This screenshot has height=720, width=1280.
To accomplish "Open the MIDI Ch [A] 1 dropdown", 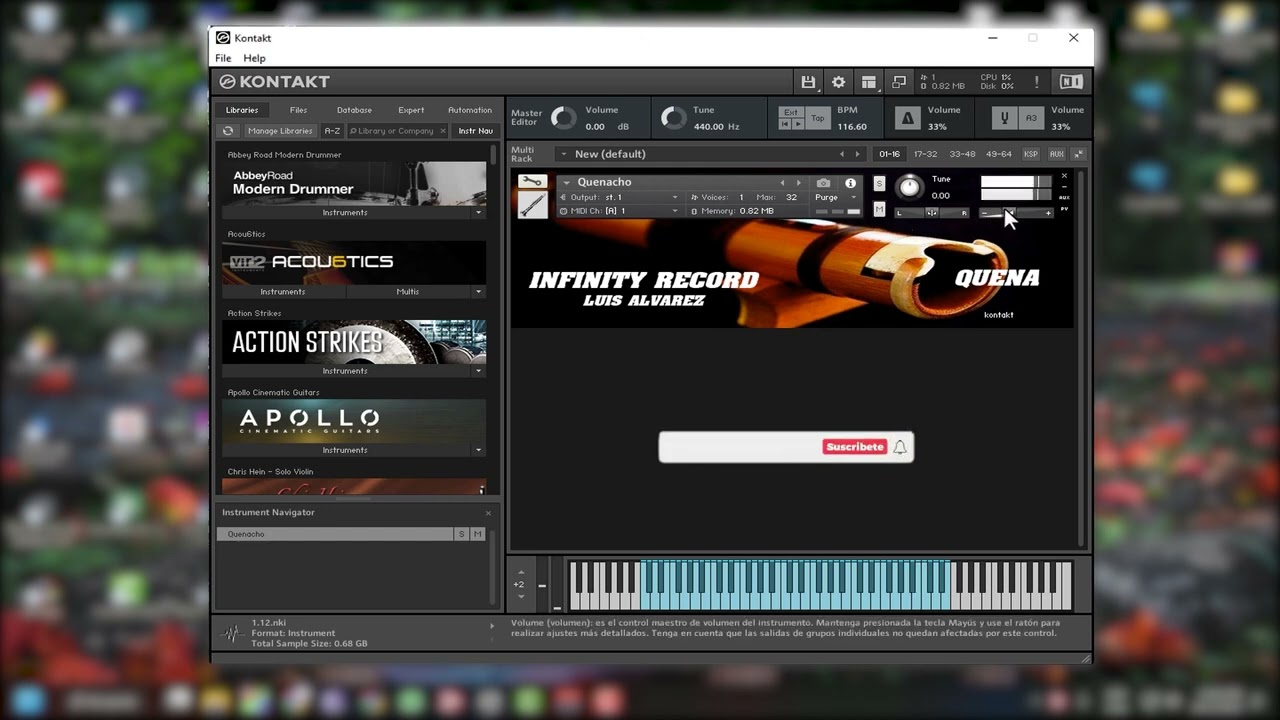I will pos(619,211).
